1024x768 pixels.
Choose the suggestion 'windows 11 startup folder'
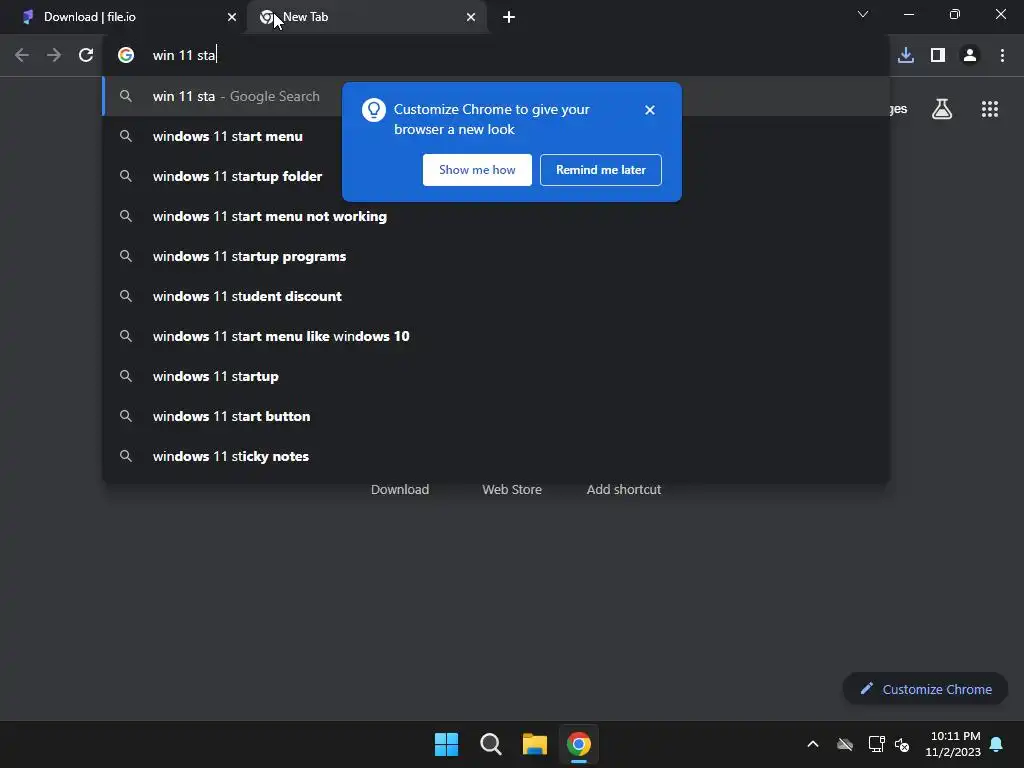496,176
